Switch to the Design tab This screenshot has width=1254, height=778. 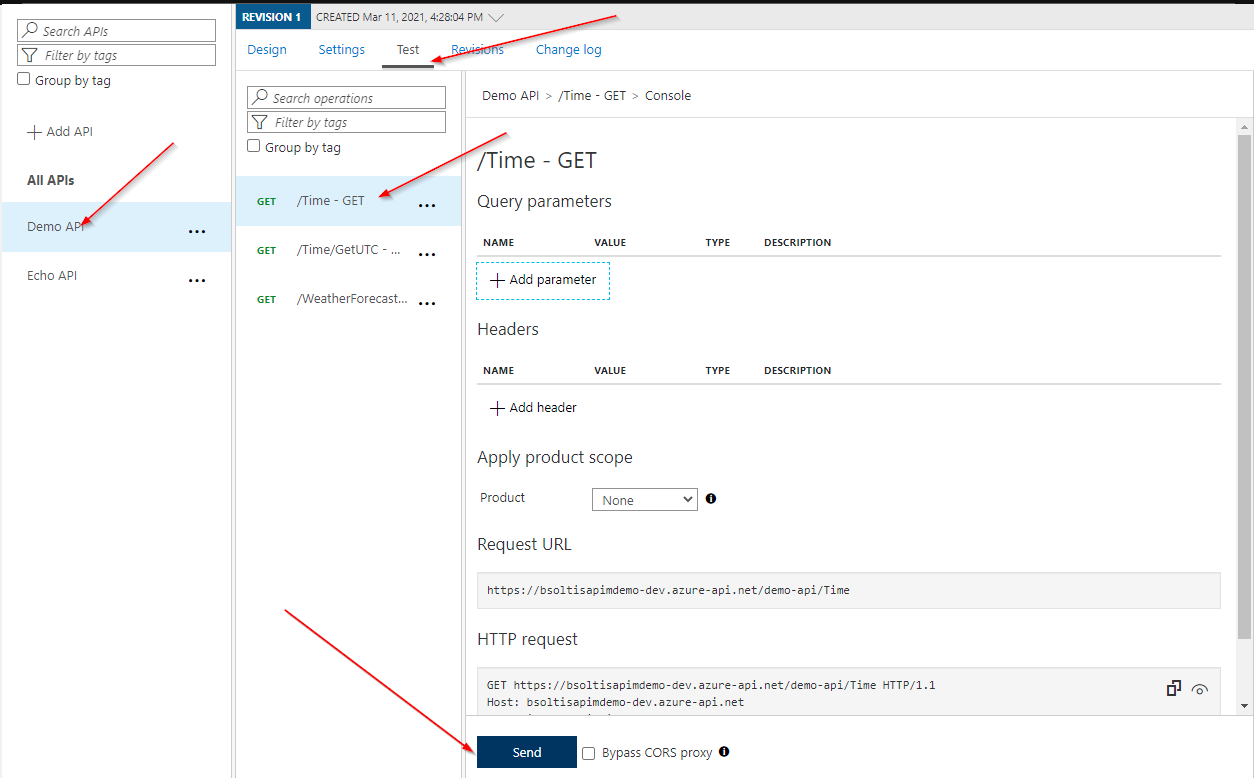tap(267, 49)
